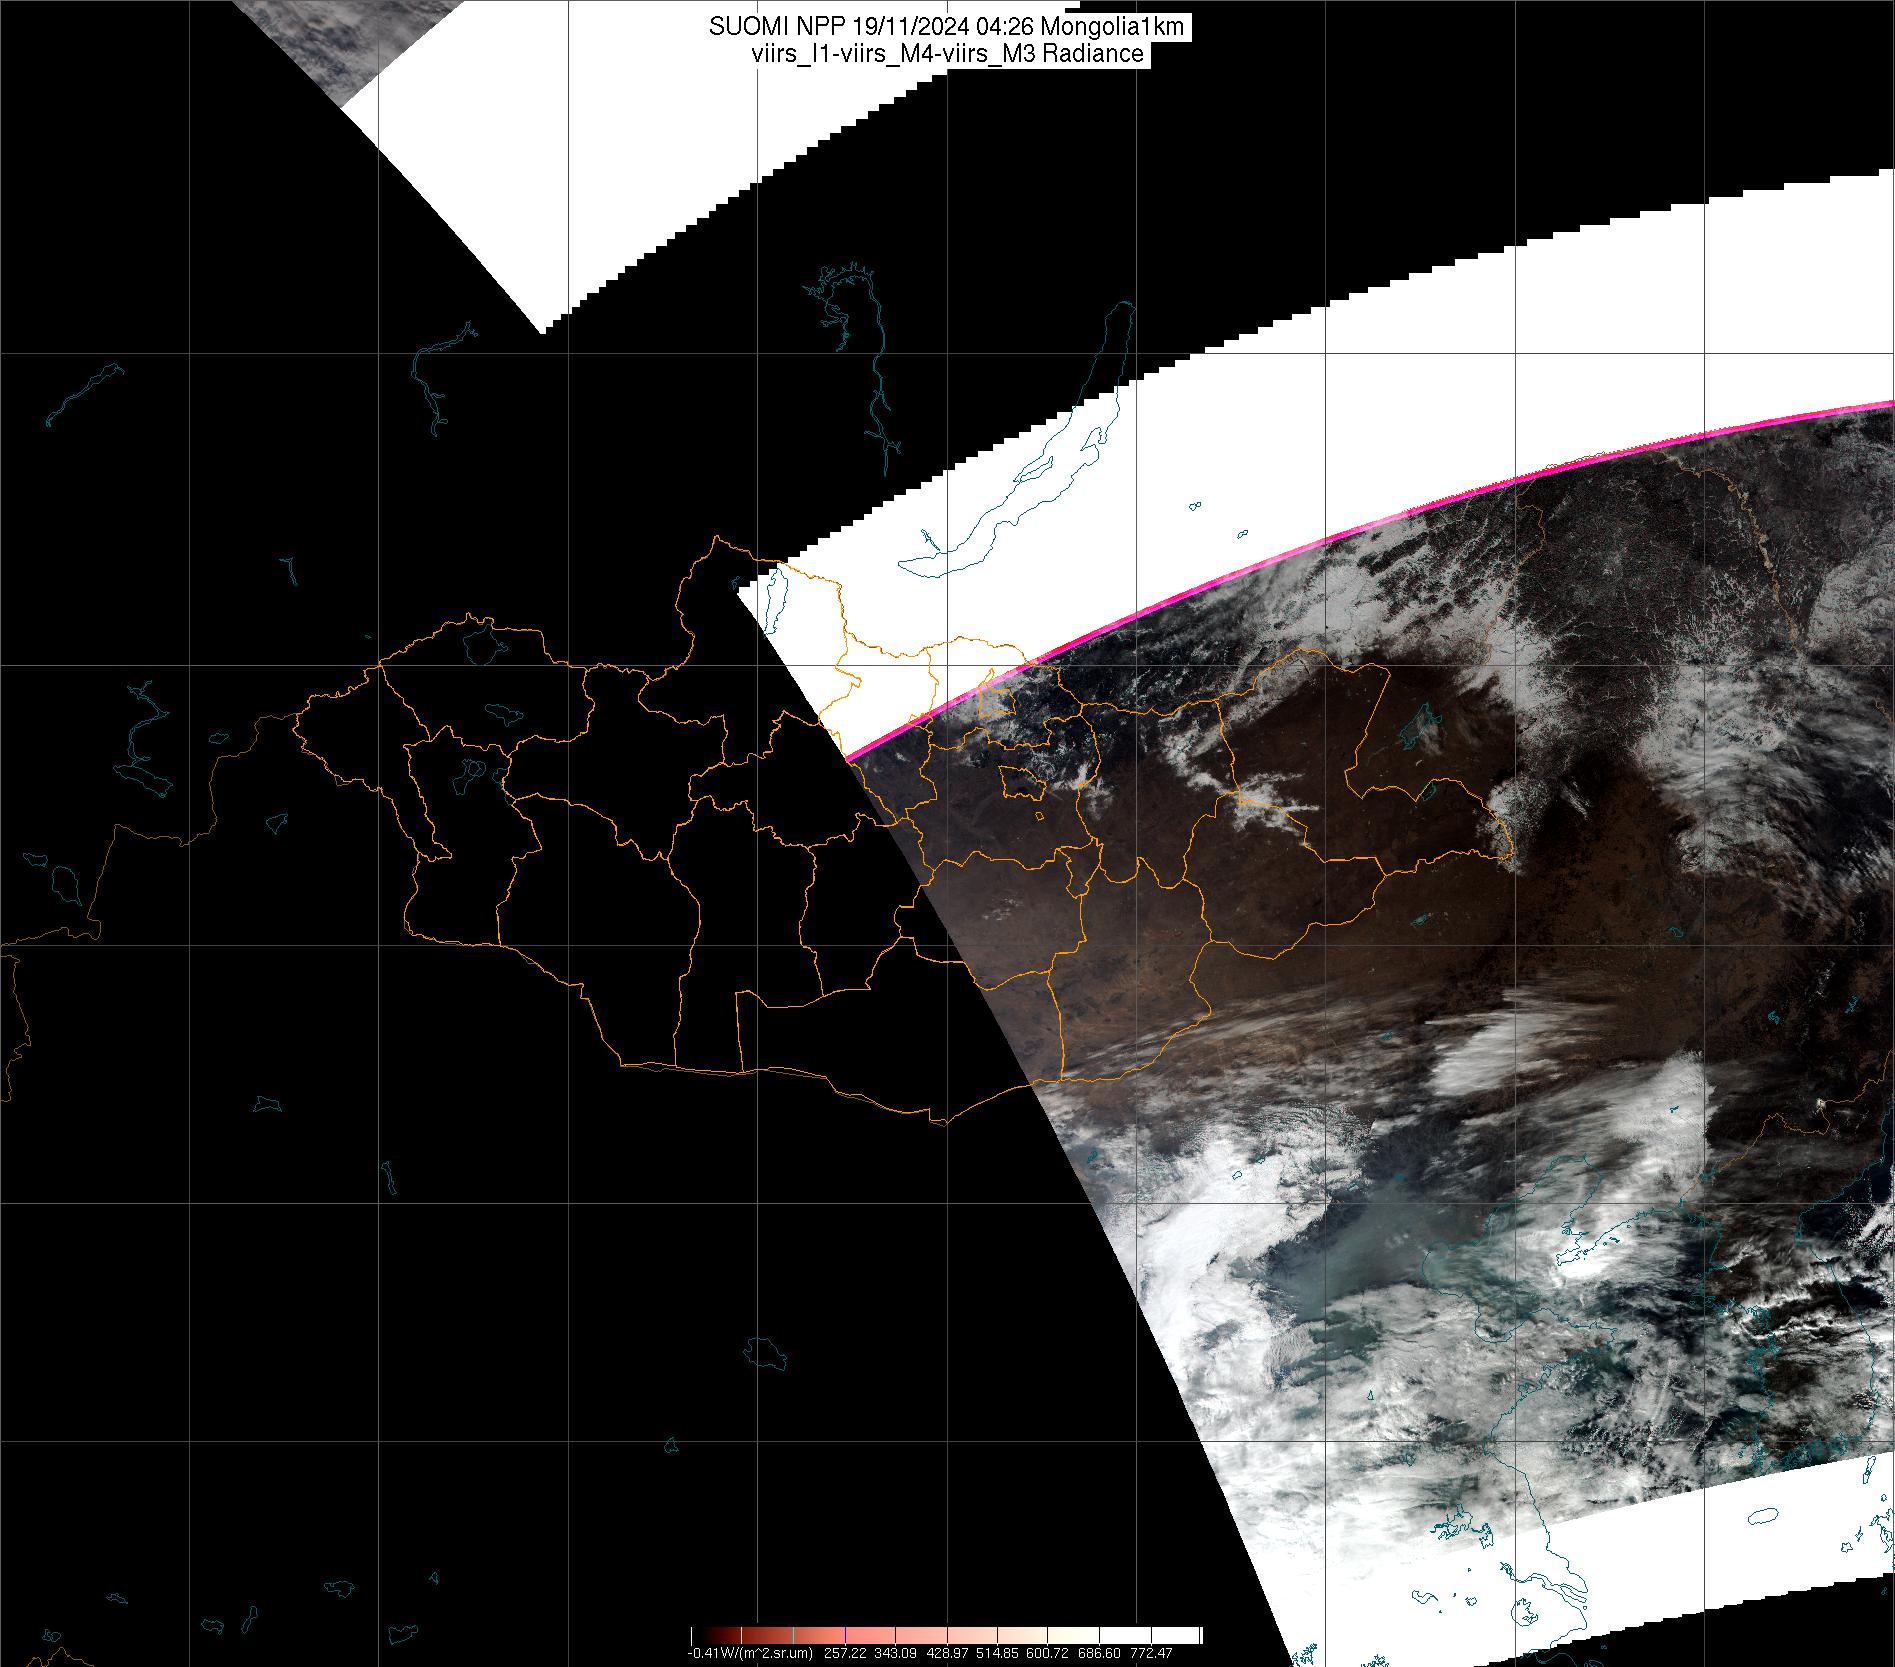The width and height of the screenshot is (1895, 1667).
Task: Select the viirs_I1-viirs_M4-viirs_M3 Radiance subtitle
Action: tap(946, 54)
